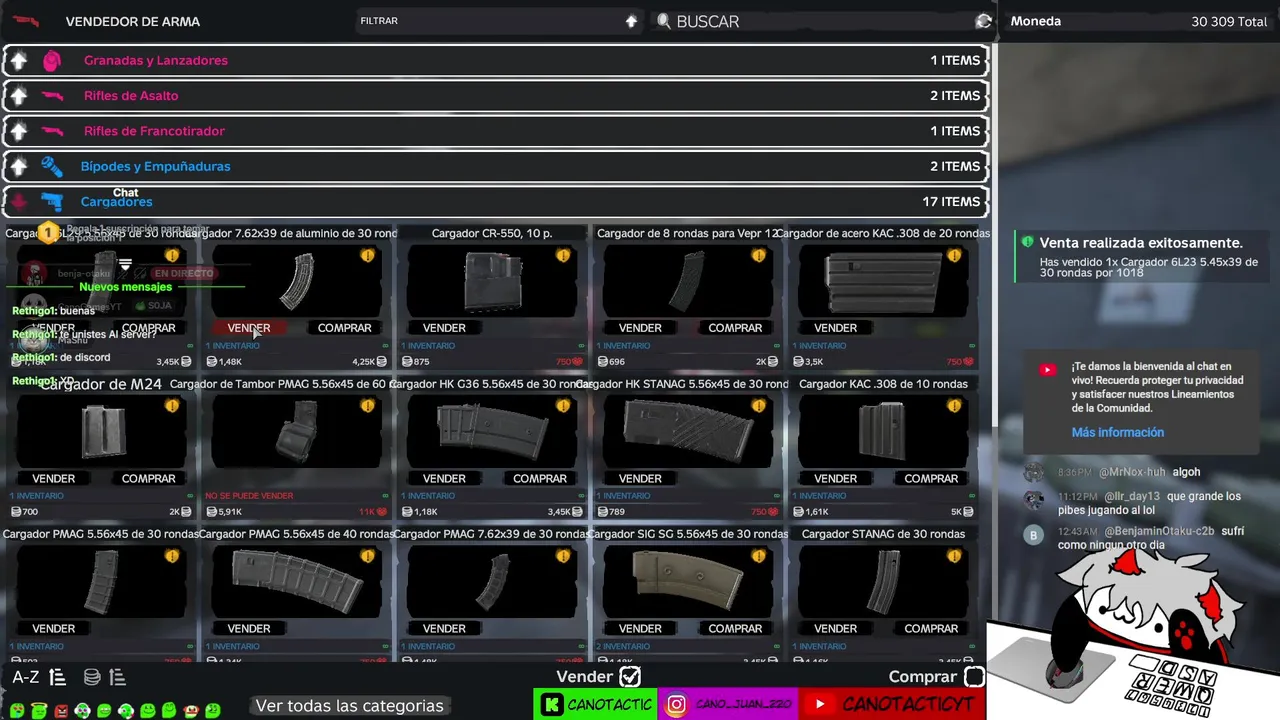This screenshot has width=1280, height=720.
Task: Click Nuevos mensajes chat divider label
Action: 125,287
